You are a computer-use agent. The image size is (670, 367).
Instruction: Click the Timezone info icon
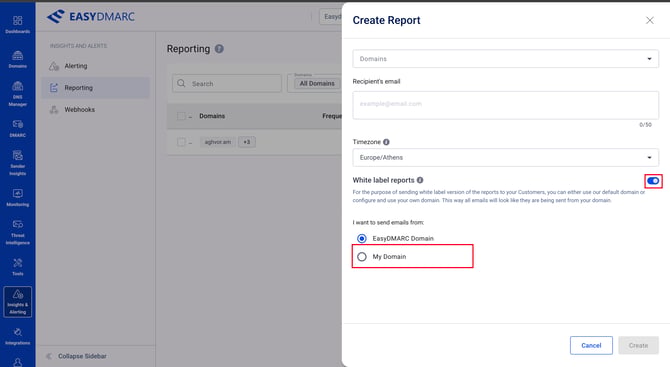click(x=386, y=142)
